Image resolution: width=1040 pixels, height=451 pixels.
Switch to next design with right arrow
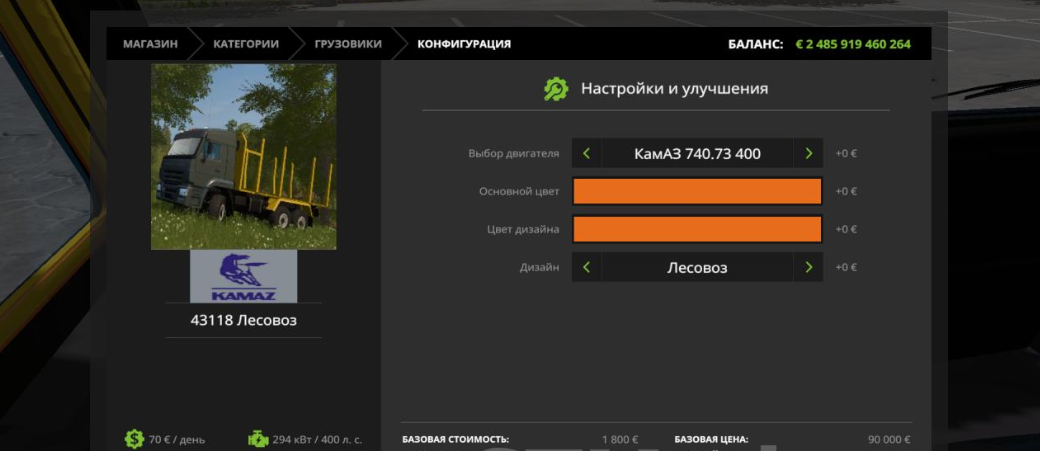808,268
